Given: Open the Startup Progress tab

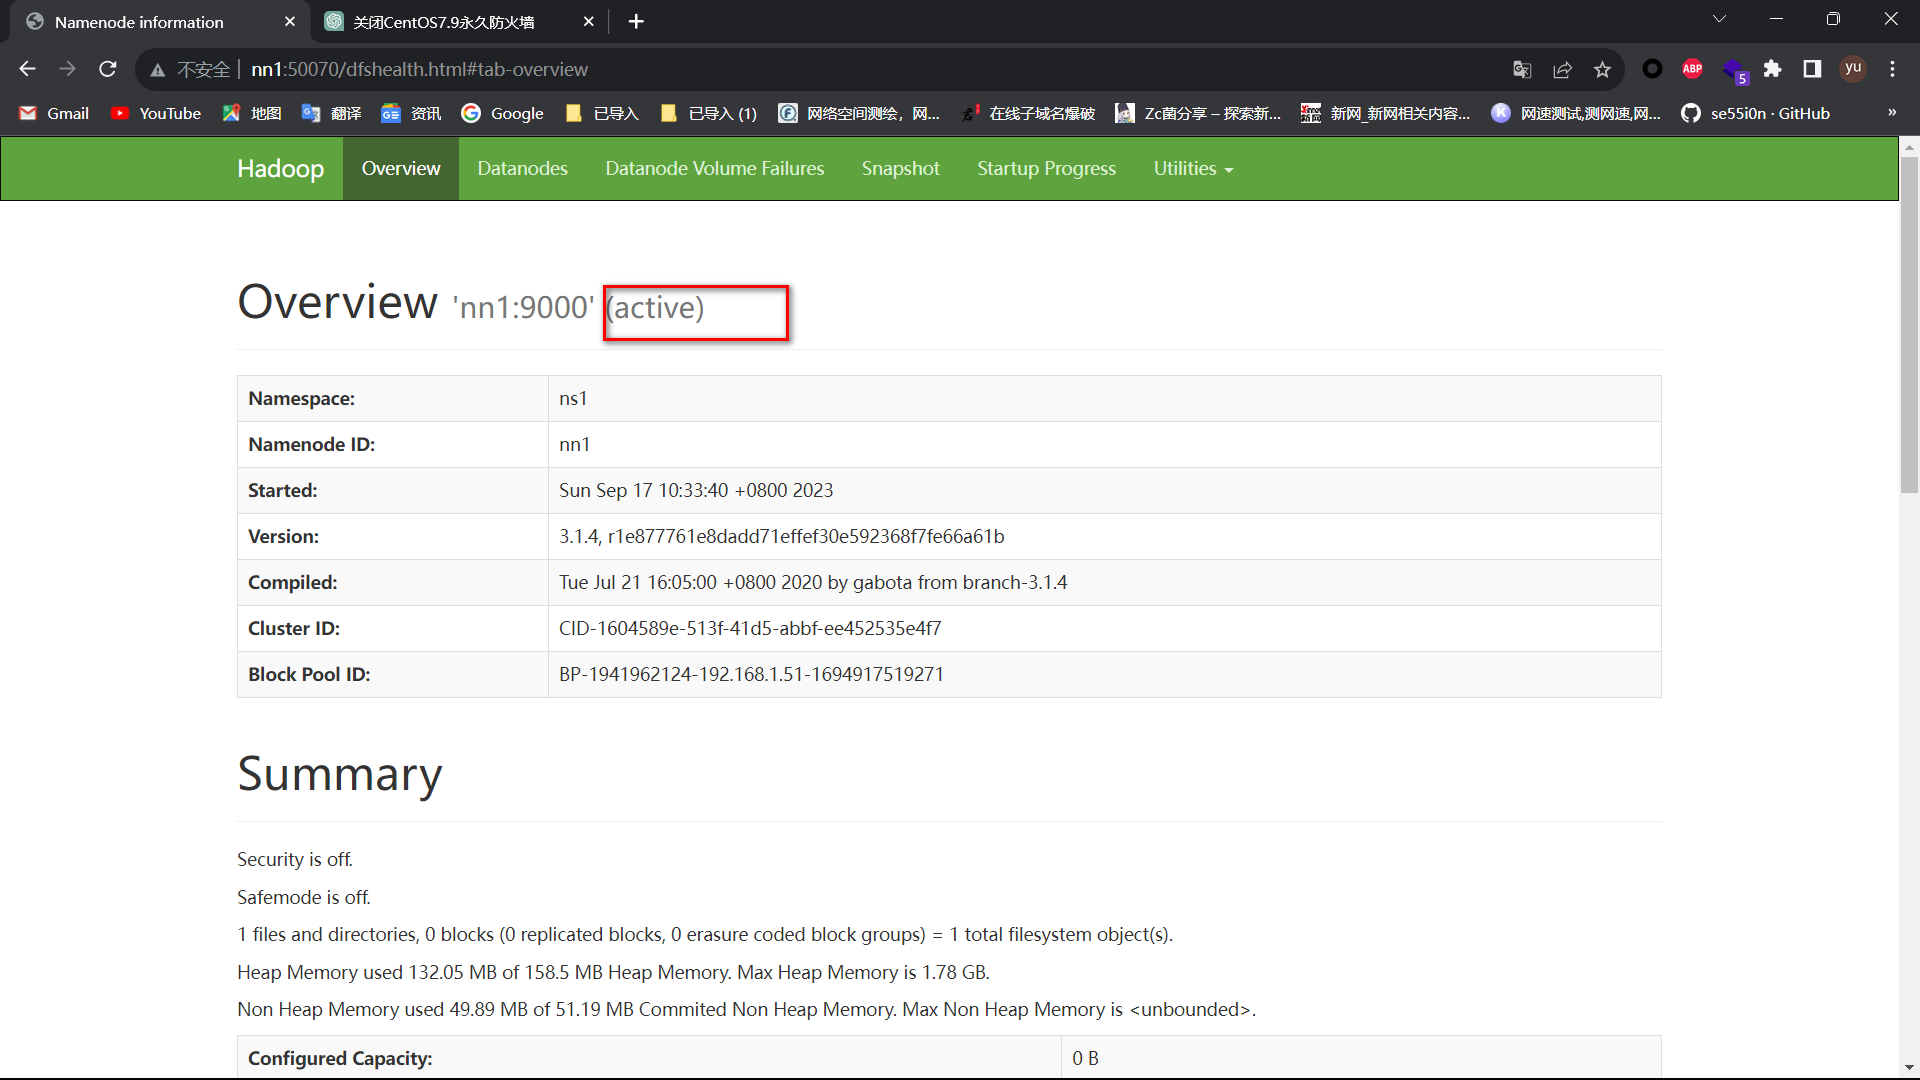Looking at the screenshot, I should [1046, 169].
